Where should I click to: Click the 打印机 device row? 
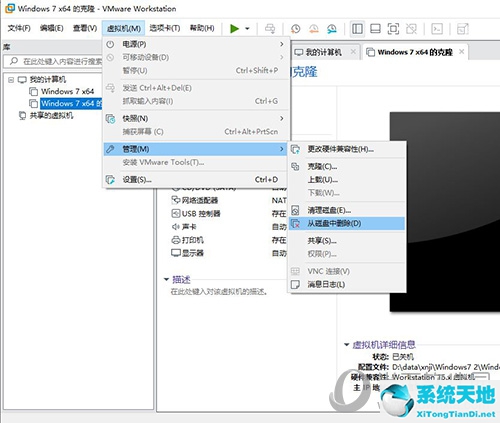pos(228,240)
